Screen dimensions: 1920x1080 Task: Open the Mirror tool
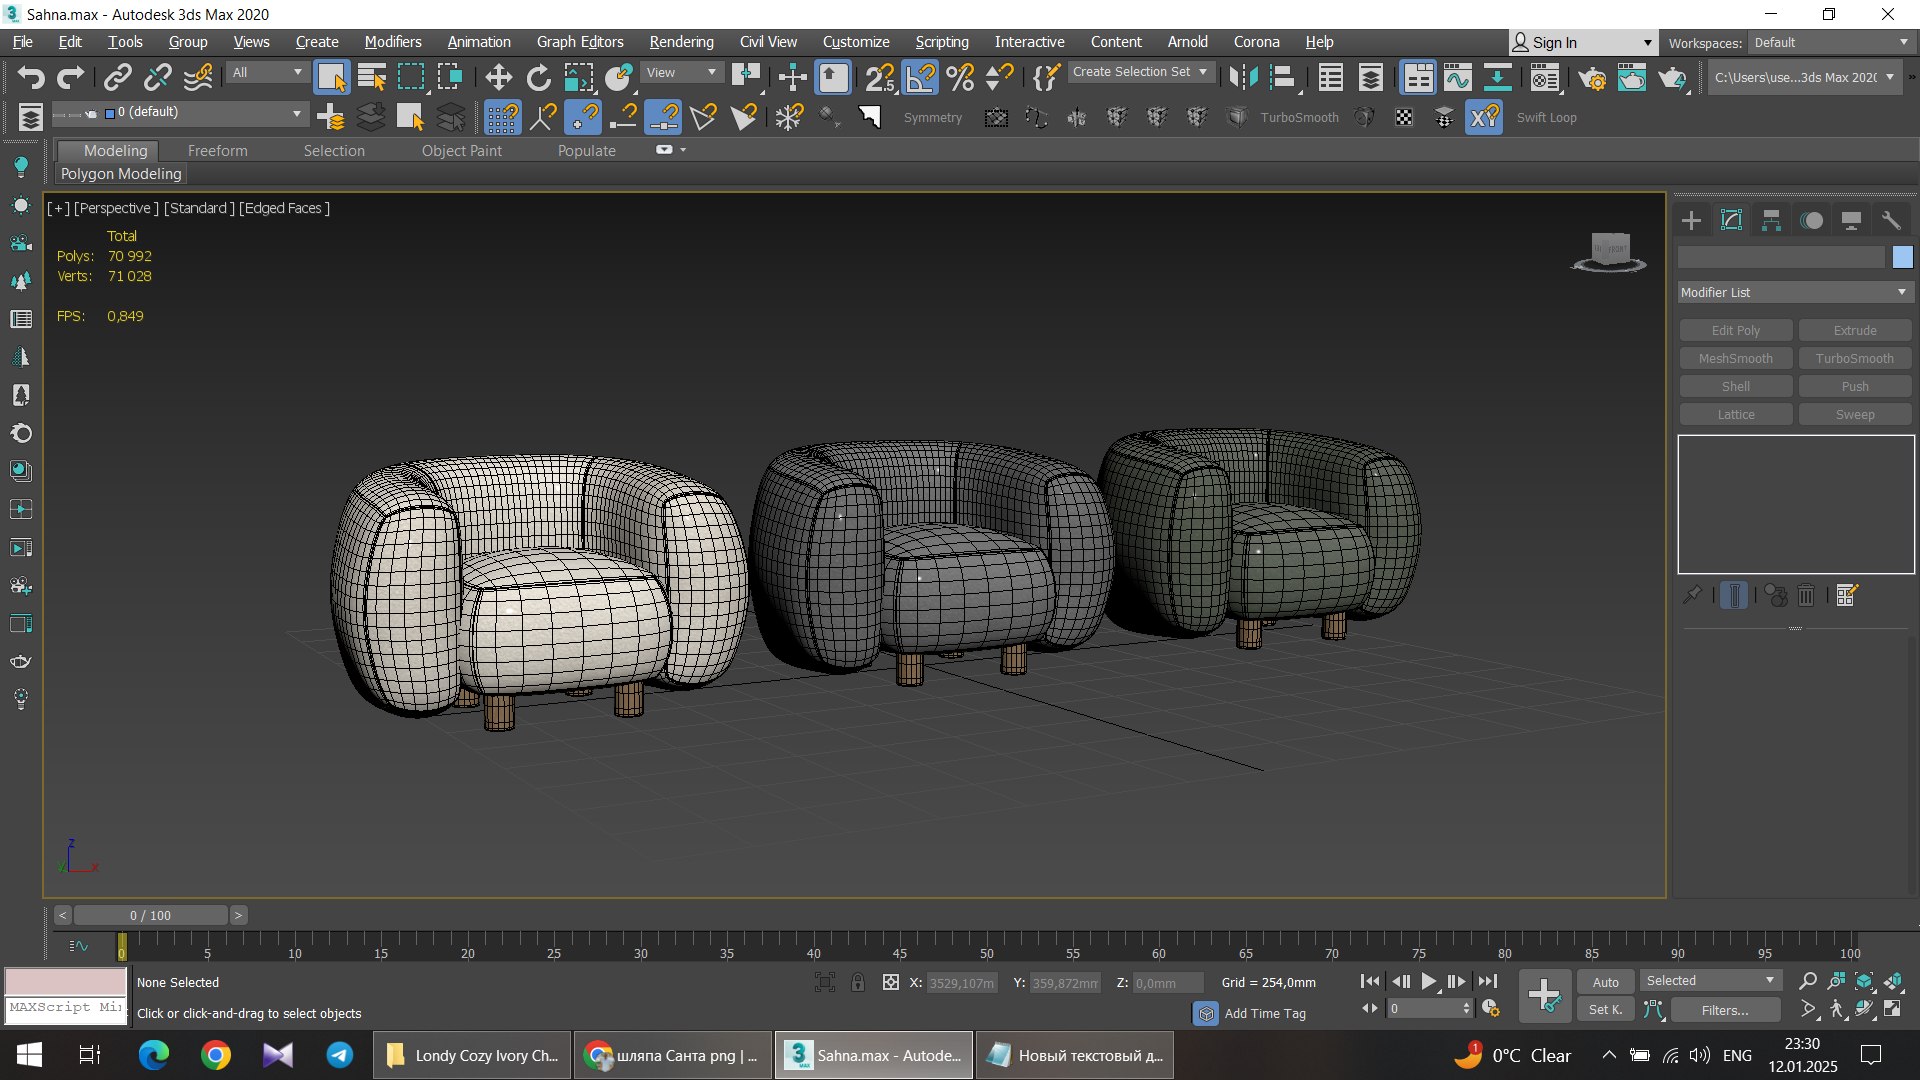point(1243,77)
